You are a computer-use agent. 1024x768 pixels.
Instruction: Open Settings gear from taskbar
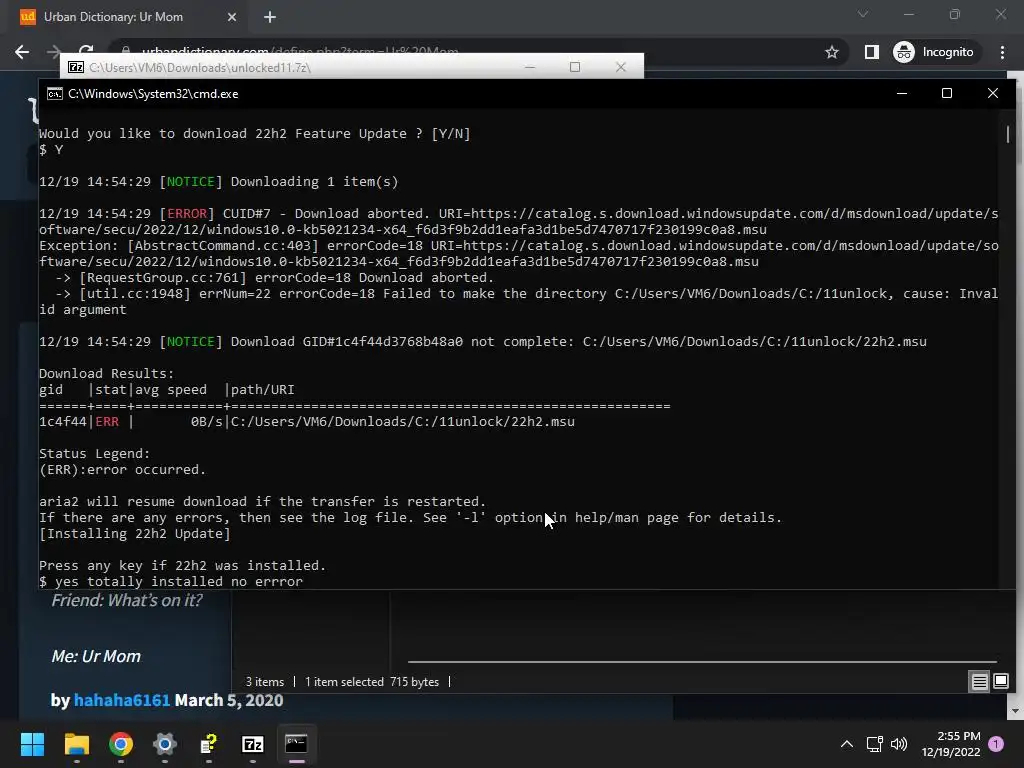(x=165, y=744)
